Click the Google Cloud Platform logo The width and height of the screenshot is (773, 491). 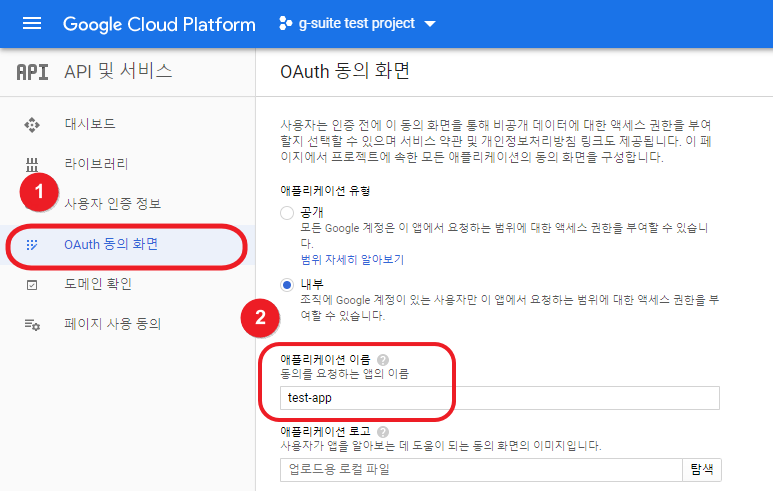click(x=159, y=24)
